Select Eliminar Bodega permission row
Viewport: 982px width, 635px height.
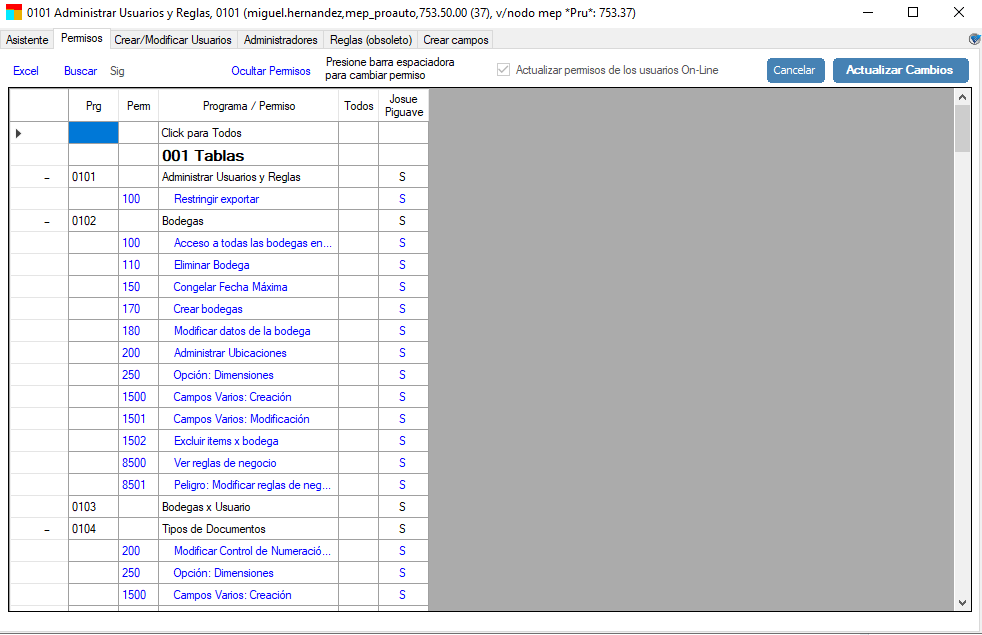click(249, 265)
